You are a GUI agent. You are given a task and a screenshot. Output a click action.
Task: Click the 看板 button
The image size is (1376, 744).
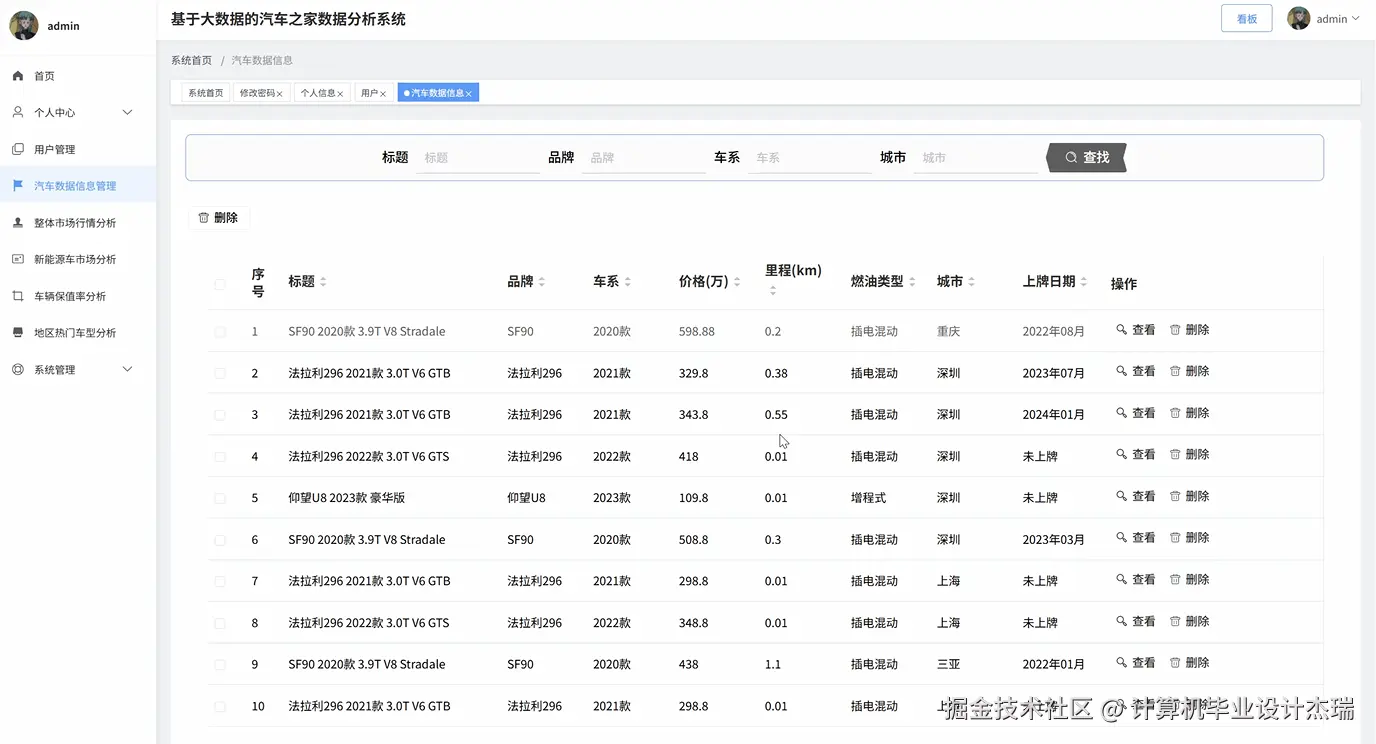tap(1246, 18)
